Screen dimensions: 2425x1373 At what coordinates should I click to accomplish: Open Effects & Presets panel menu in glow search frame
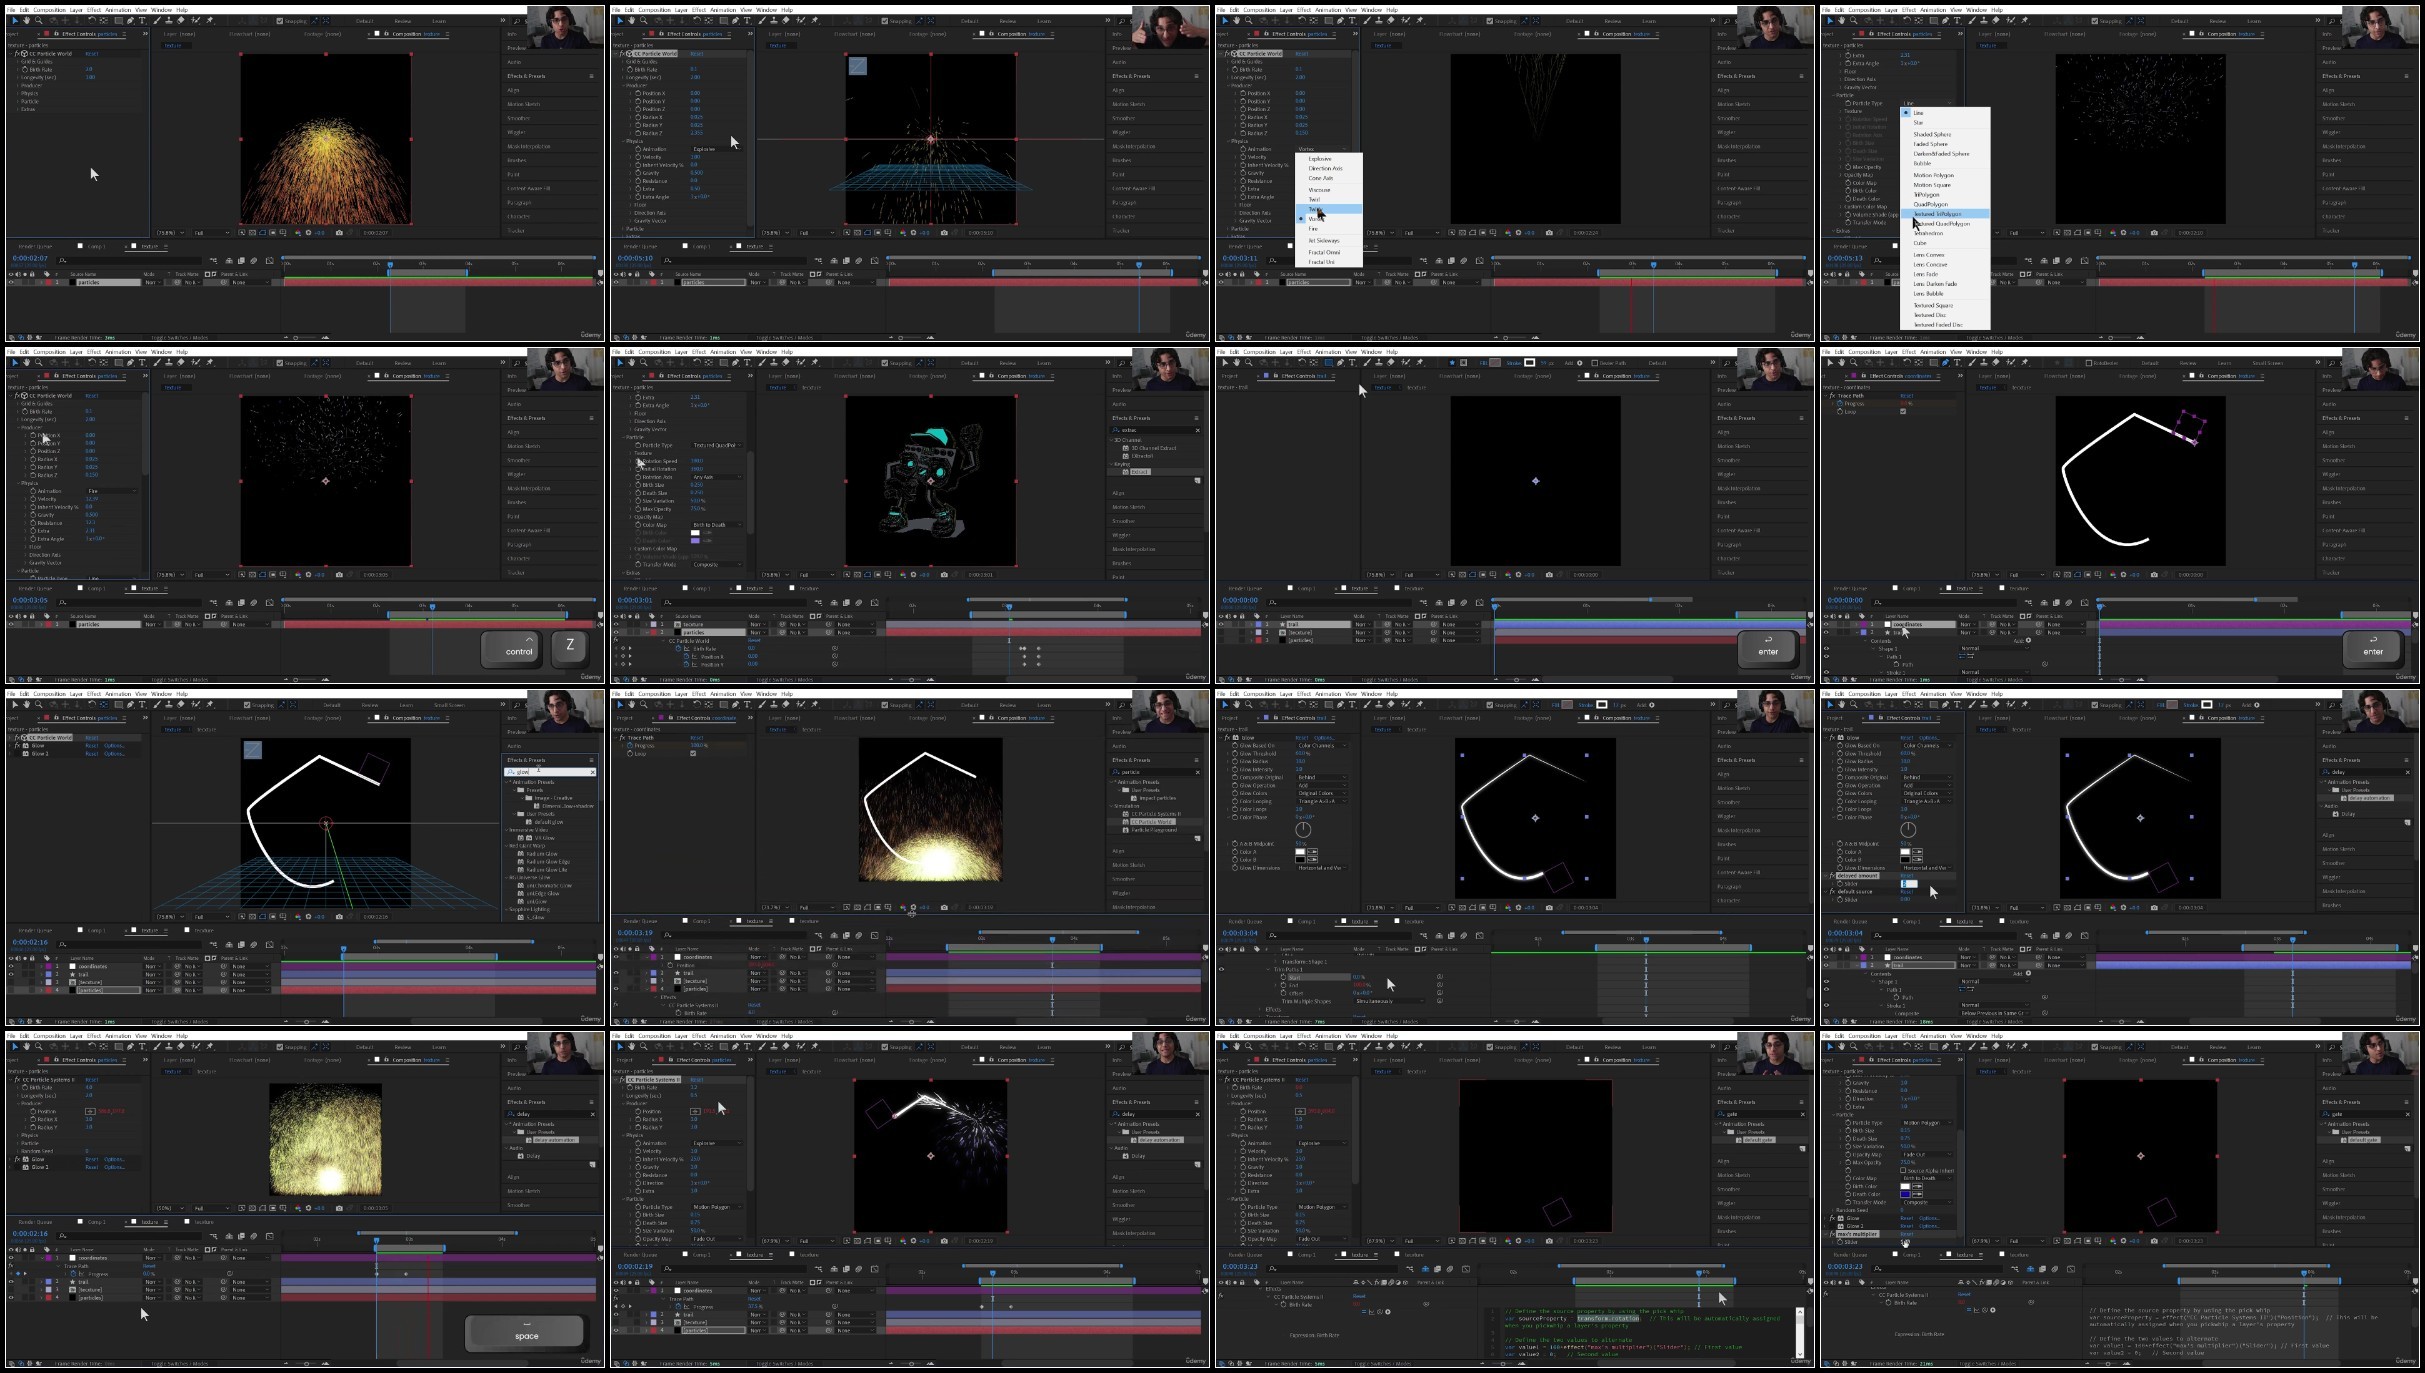pos(592,760)
